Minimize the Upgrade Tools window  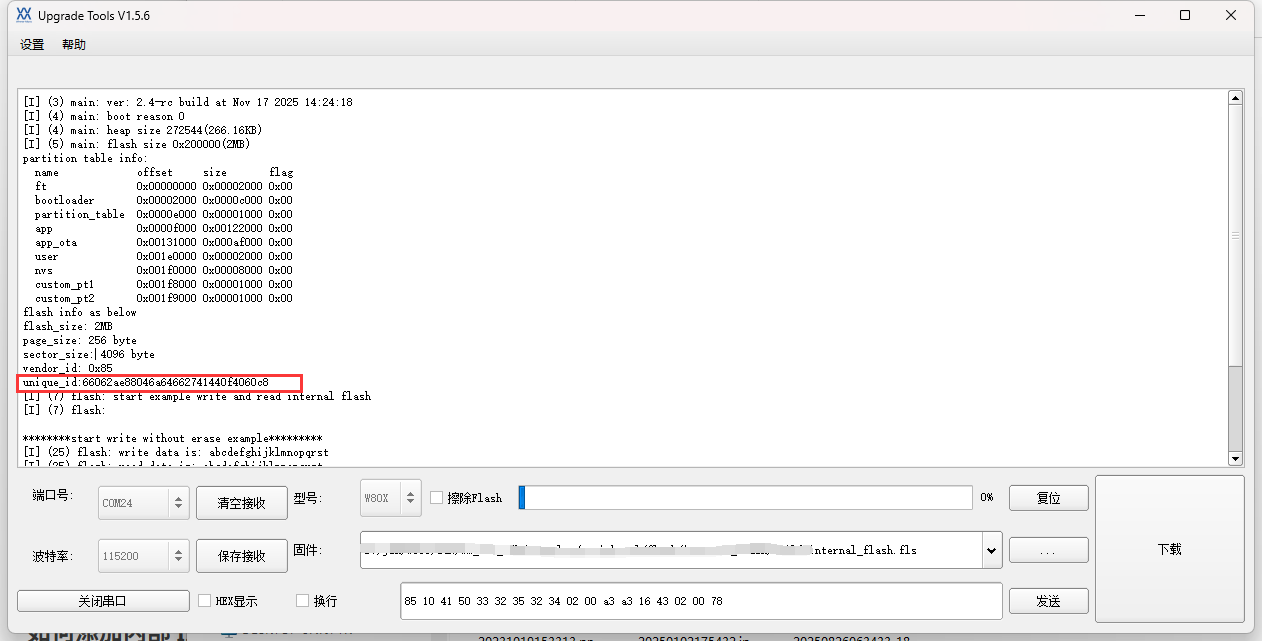coord(1139,16)
